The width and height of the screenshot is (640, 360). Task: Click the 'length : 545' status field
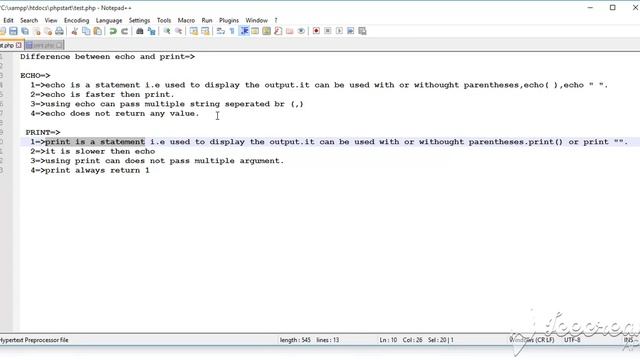coord(295,340)
